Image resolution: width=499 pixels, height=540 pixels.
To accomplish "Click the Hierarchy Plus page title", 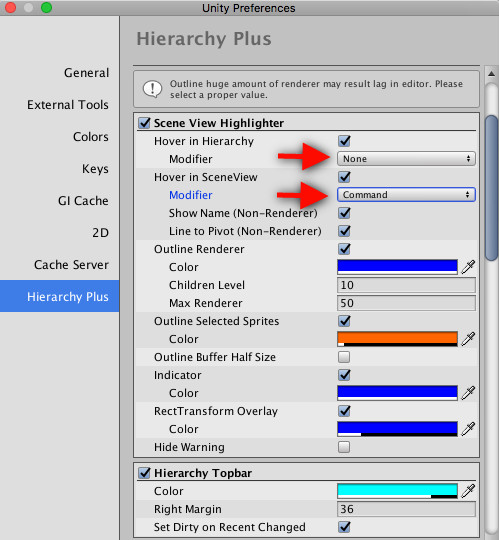I will 204,39.
